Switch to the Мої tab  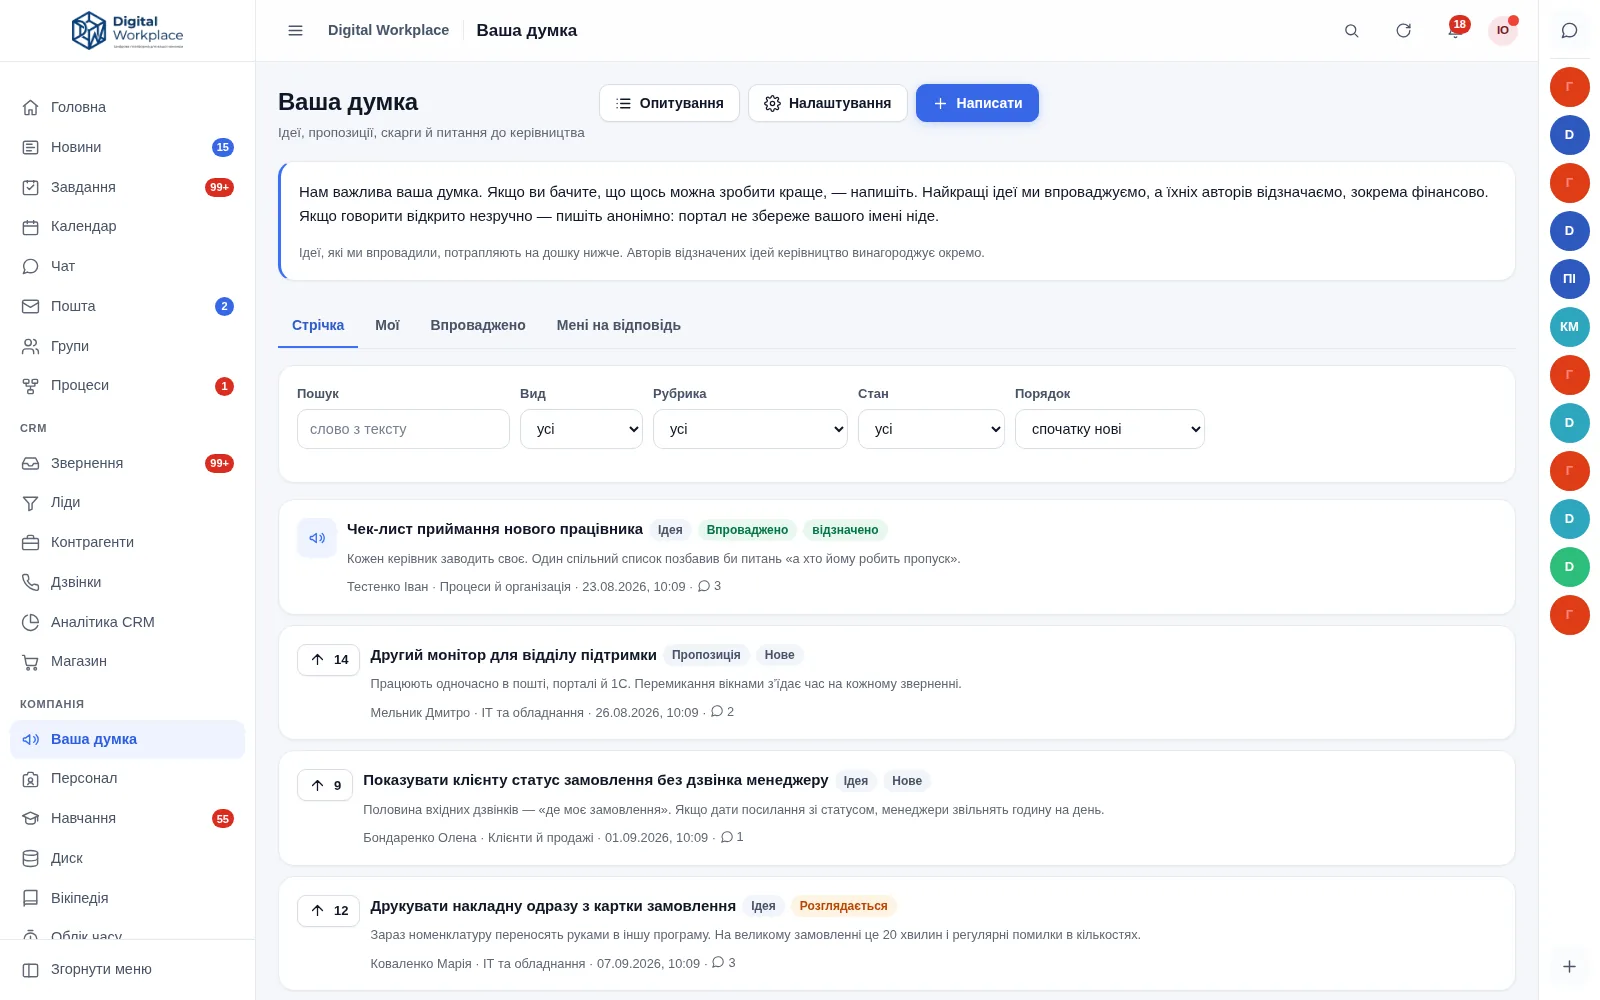(x=387, y=325)
